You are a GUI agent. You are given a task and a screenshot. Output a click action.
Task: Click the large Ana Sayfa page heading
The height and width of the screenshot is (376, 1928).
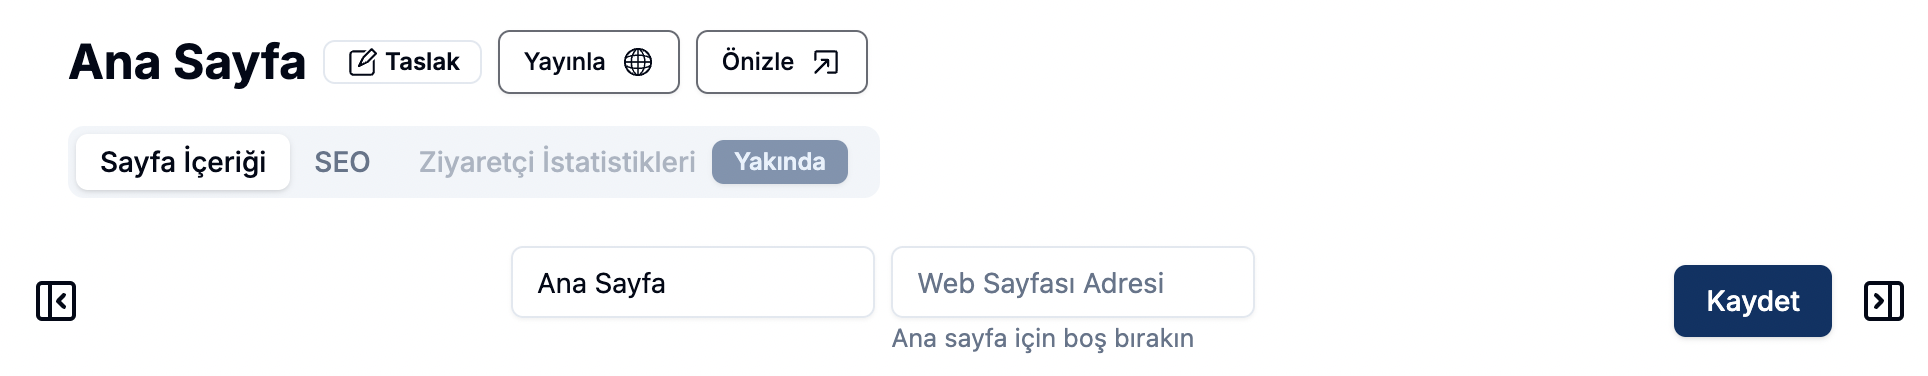187,62
